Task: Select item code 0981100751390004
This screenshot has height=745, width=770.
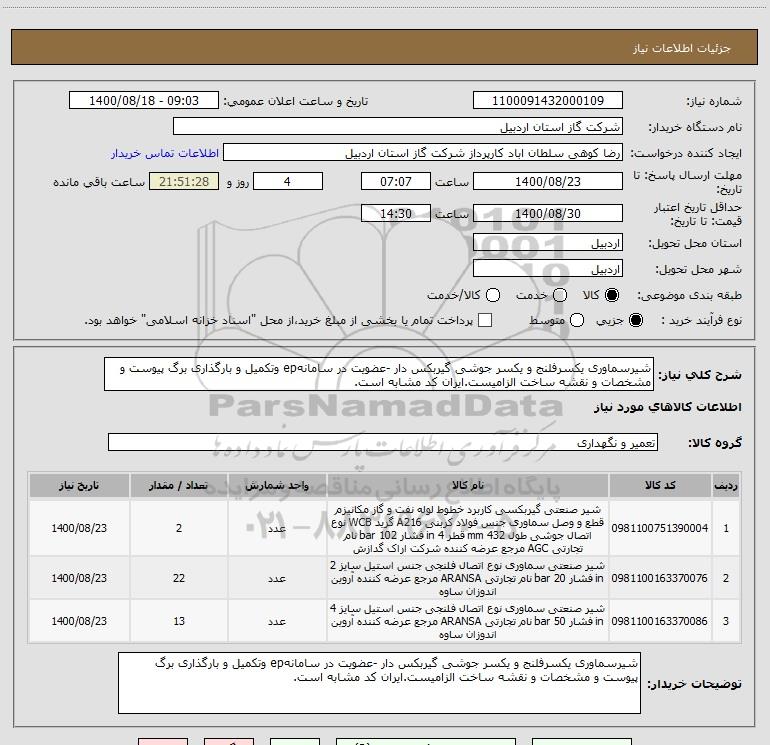Action: (x=660, y=528)
